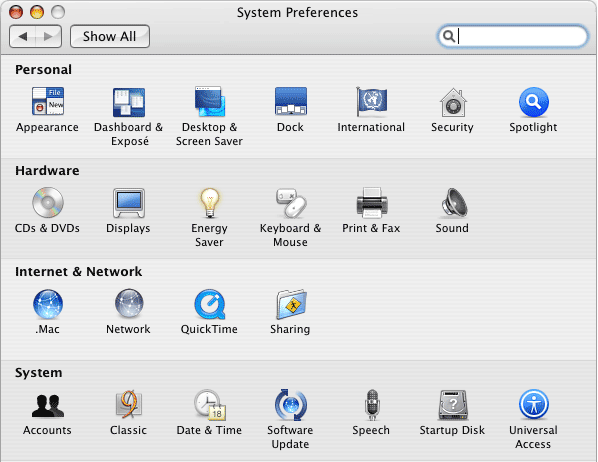Viewport: 598px width, 462px height.
Task: Close the System Preferences window
Action: [16, 12]
